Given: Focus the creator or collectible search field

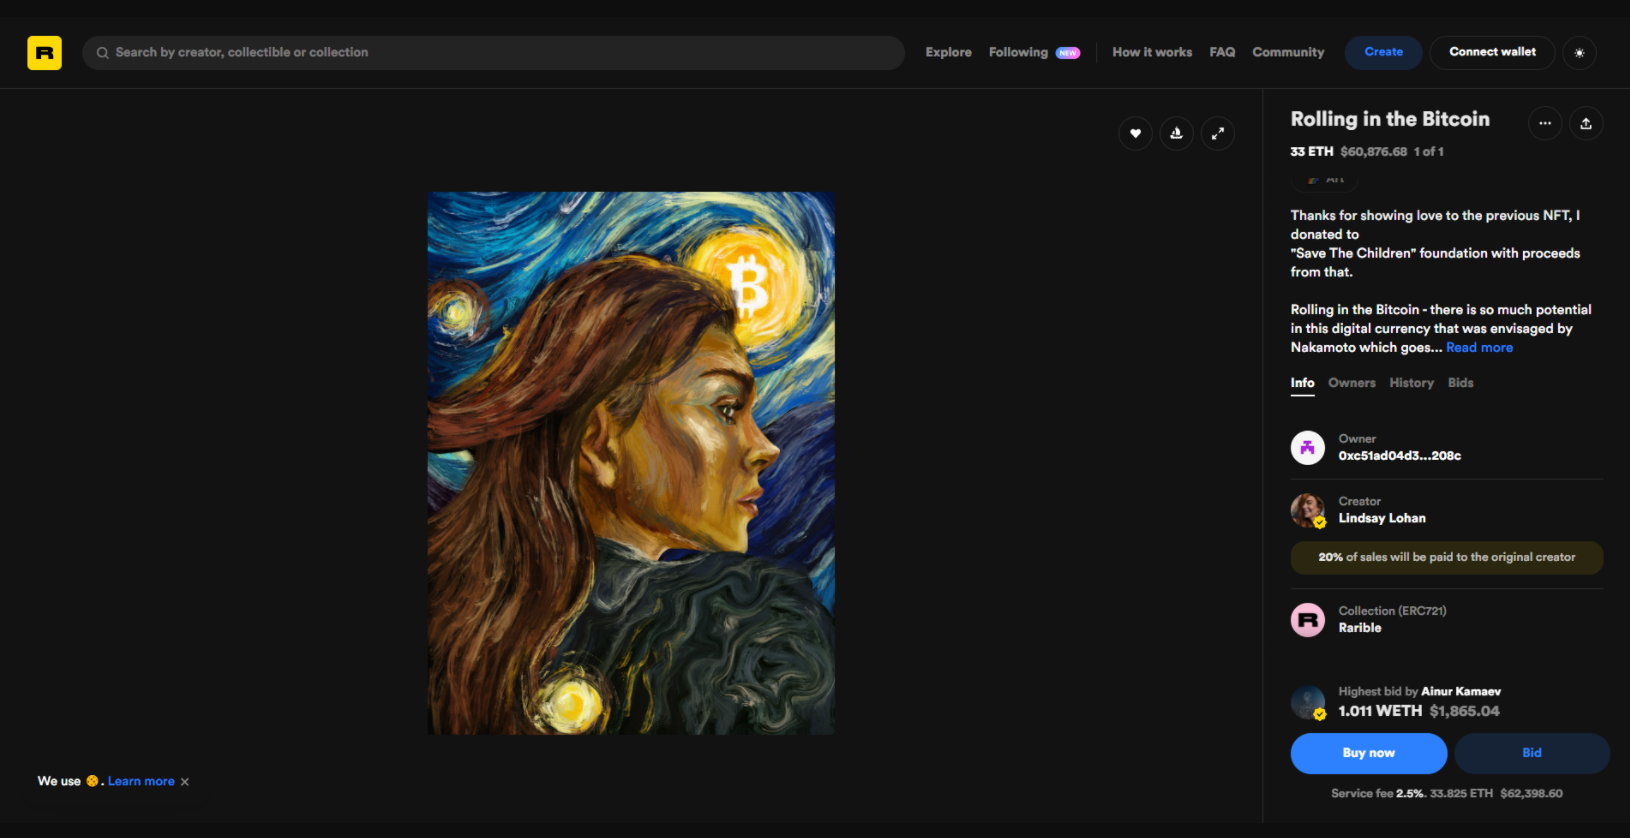Looking at the screenshot, I should click(x=493, y=53).
